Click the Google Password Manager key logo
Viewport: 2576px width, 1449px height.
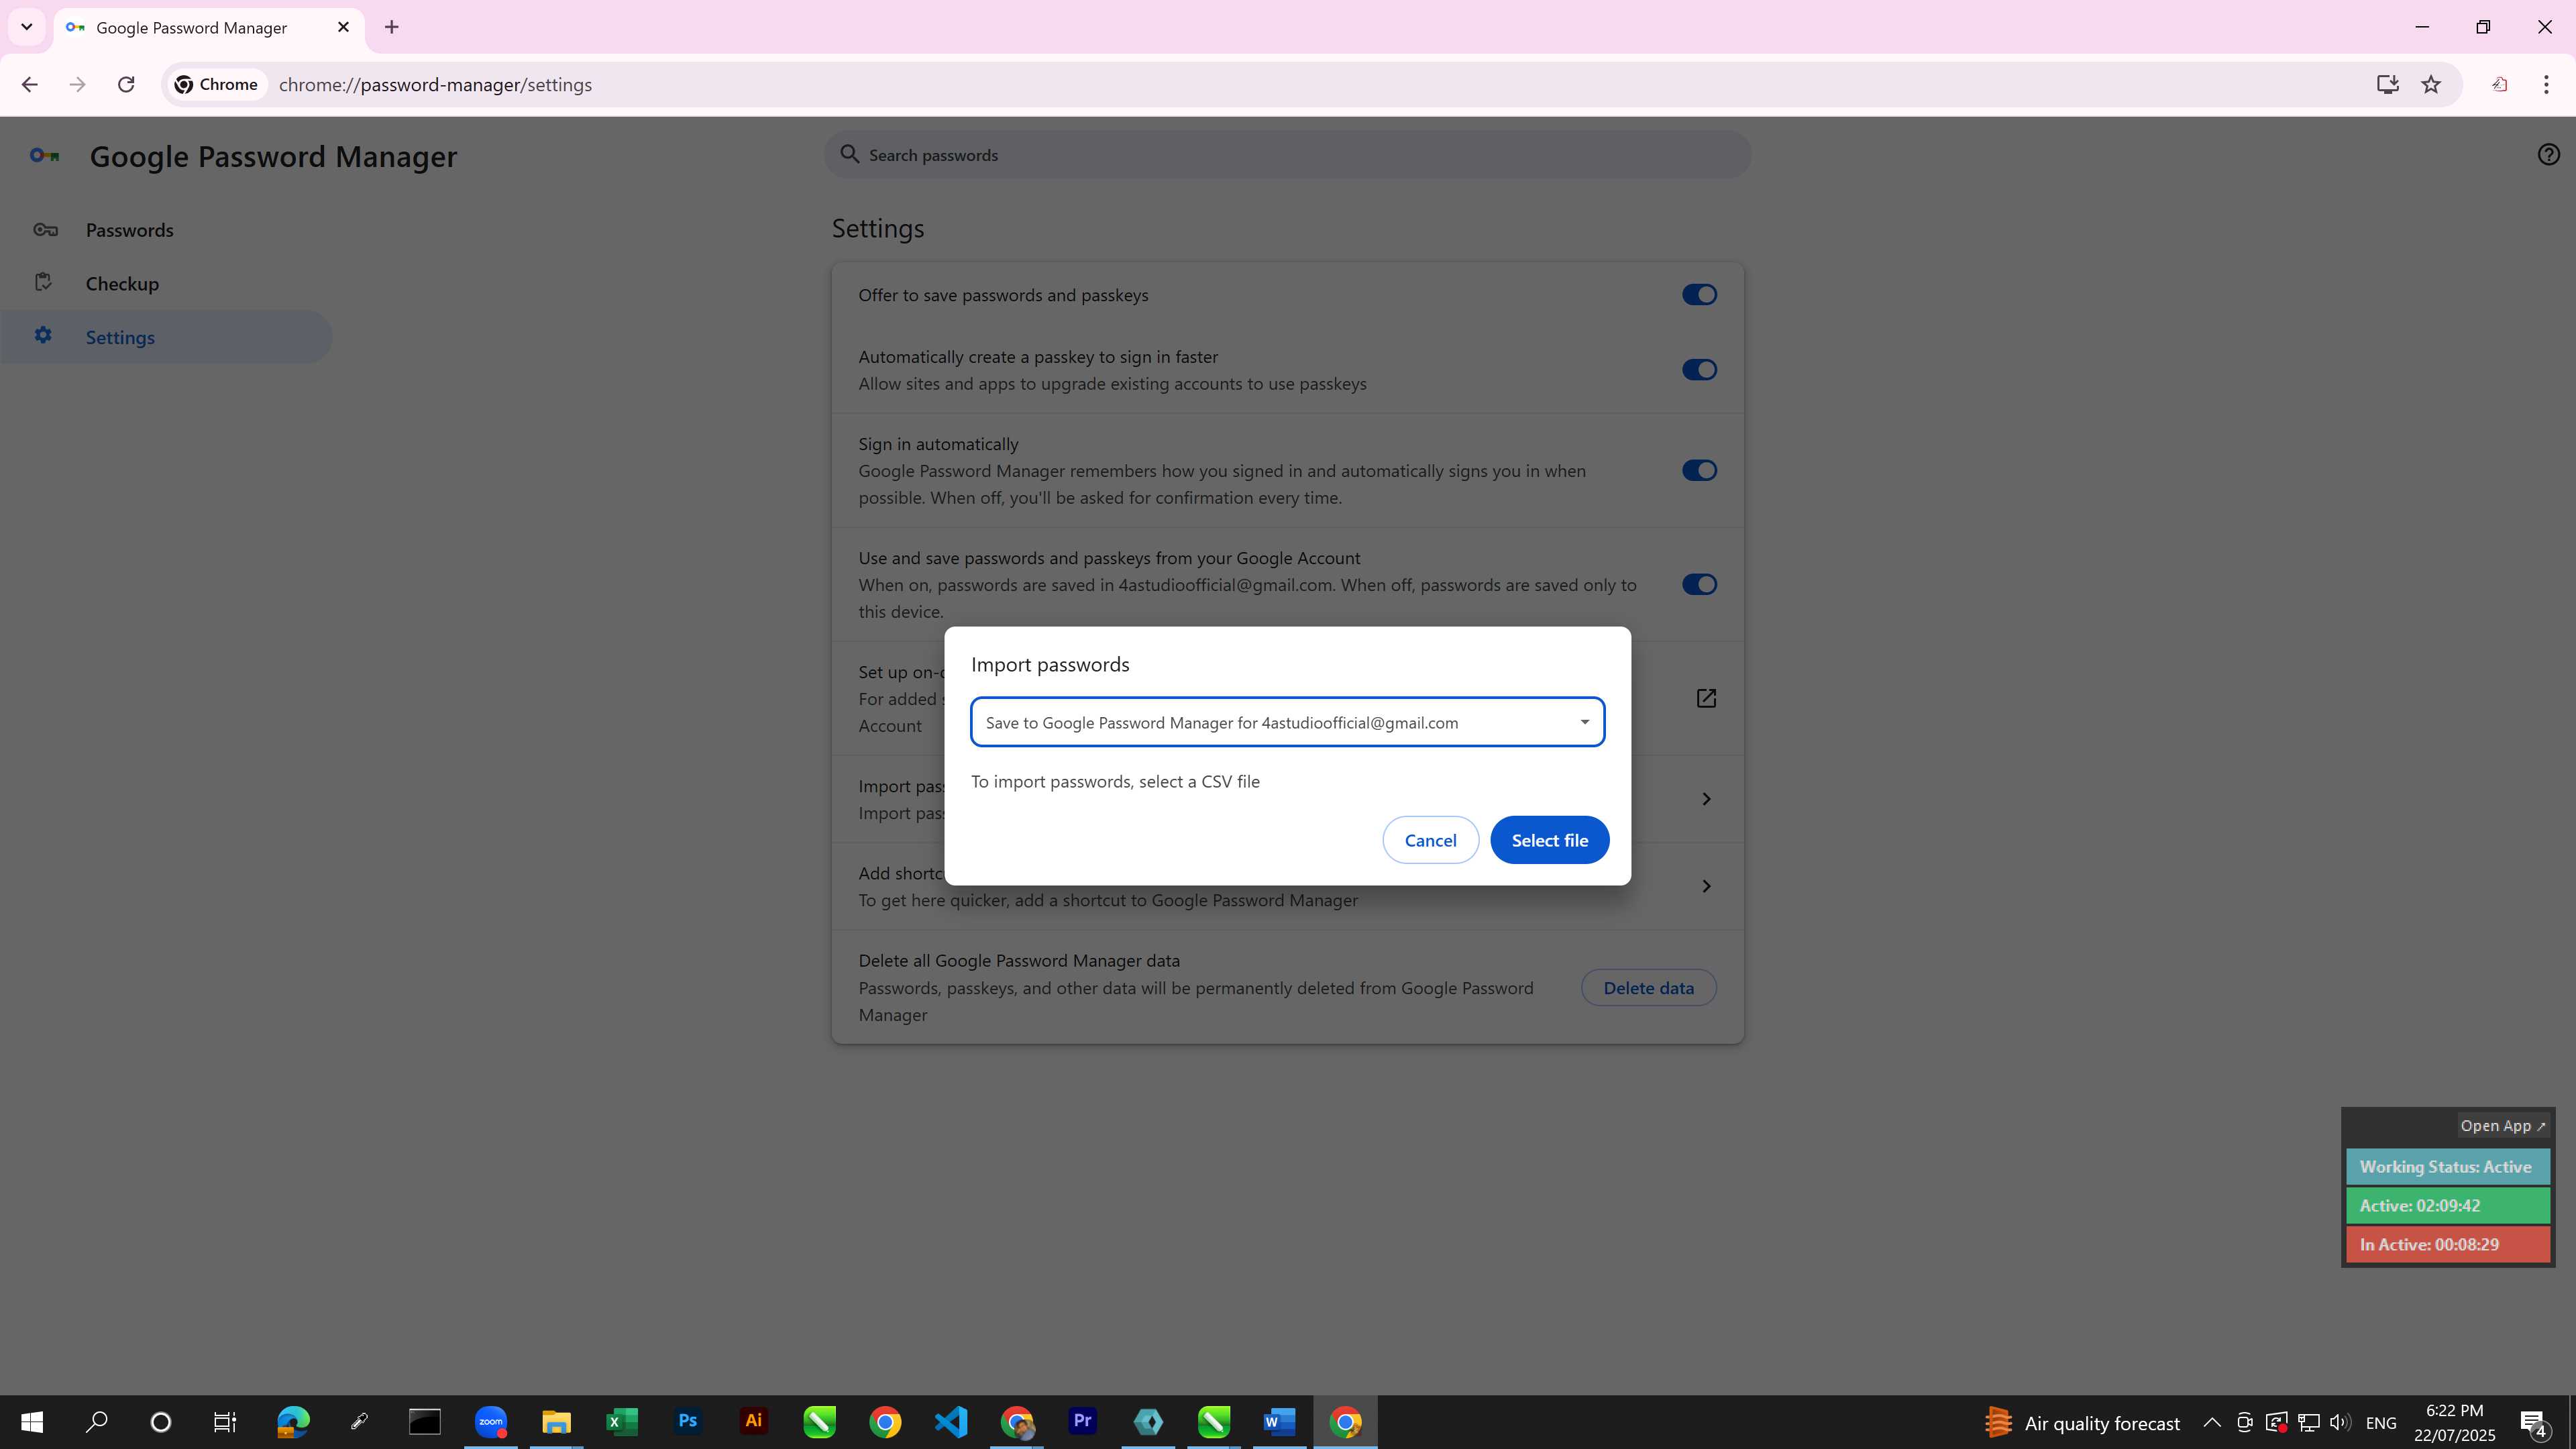point(44,155)
